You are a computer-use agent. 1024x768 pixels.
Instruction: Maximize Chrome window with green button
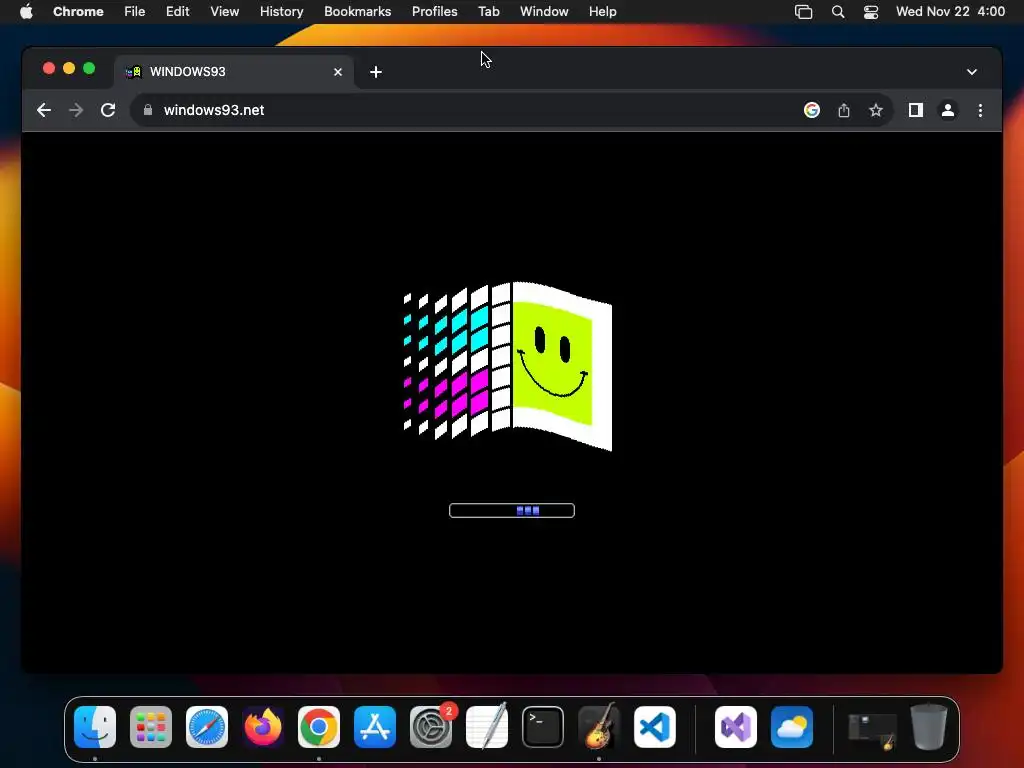point(89,69)
